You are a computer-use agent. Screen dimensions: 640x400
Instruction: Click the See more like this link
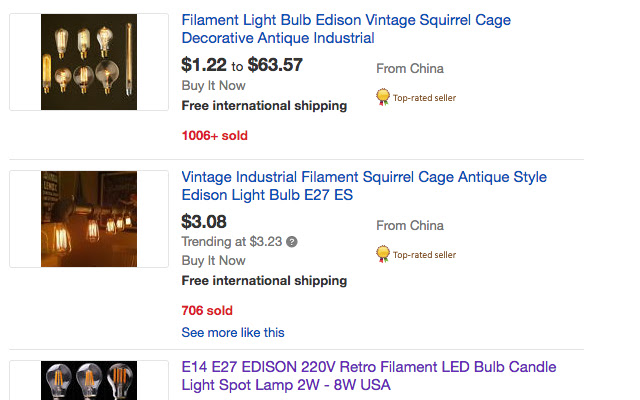[x=233, y=332]
